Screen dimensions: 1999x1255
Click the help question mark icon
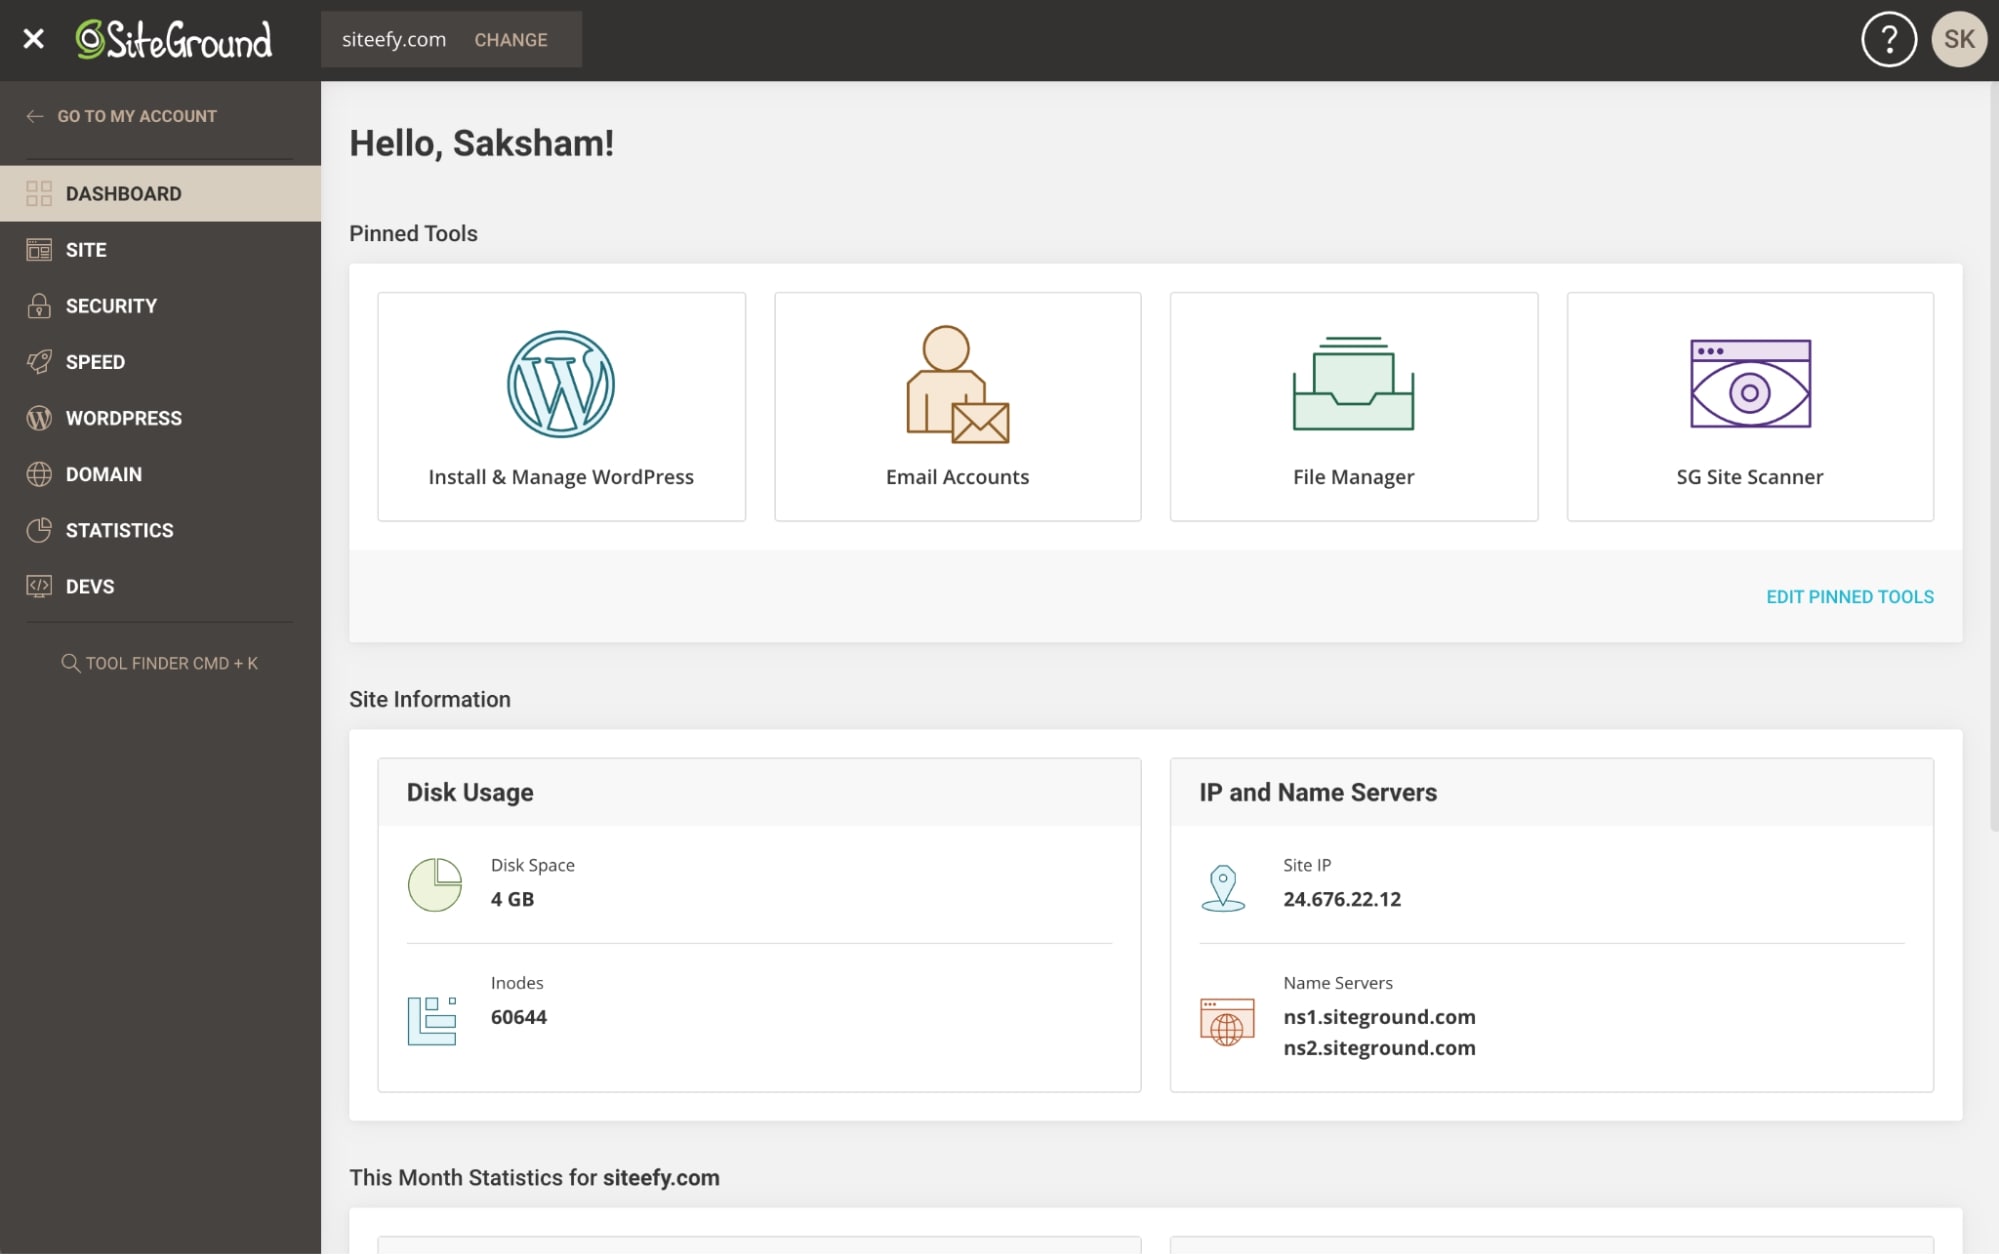[1889, 39]
